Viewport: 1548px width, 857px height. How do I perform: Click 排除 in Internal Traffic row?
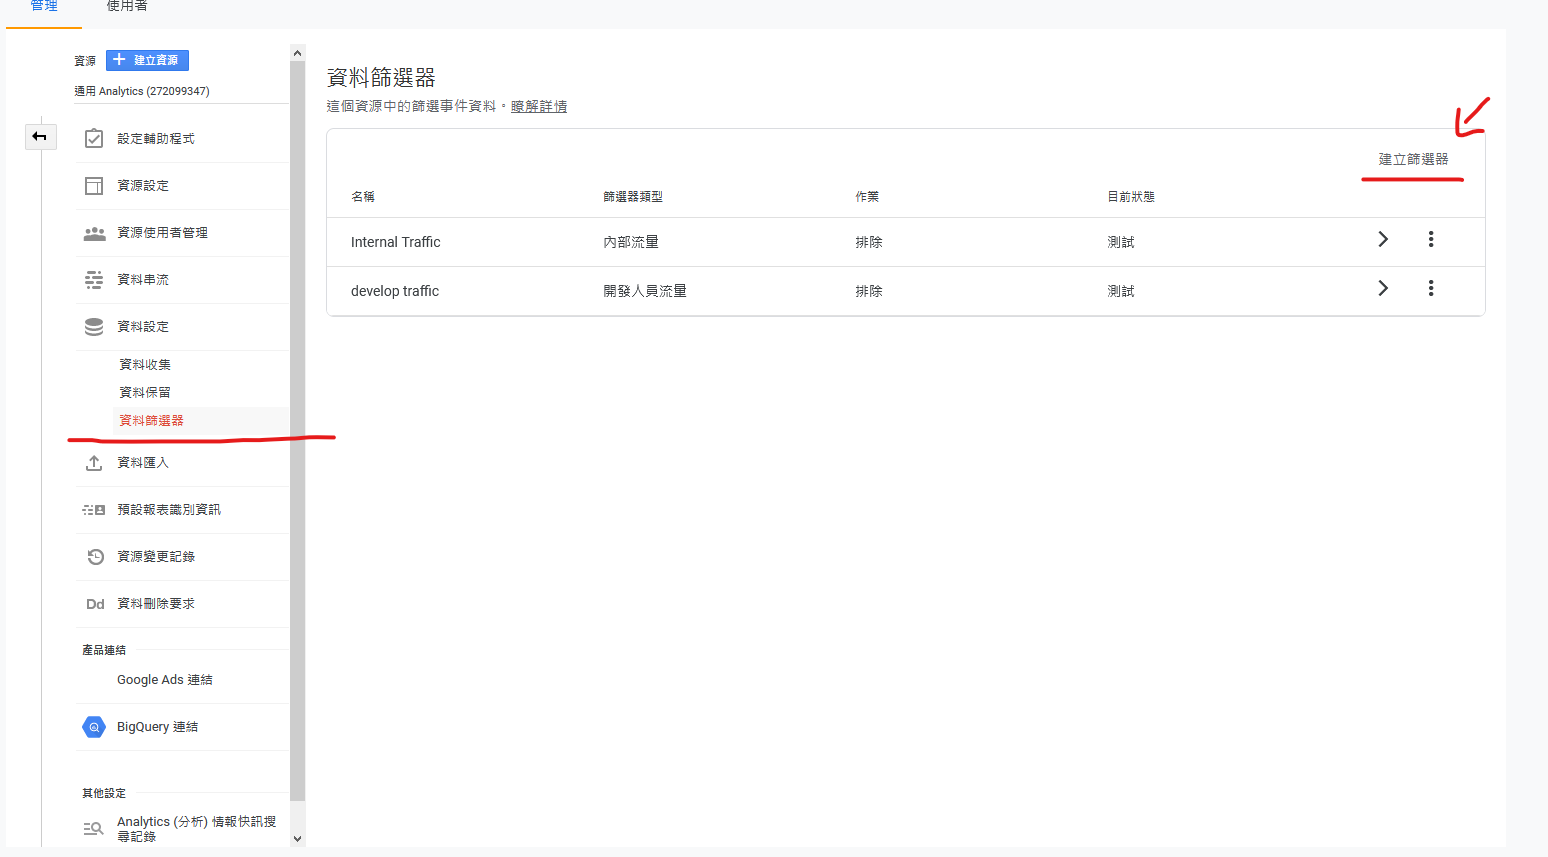click(x=869, y=242)
